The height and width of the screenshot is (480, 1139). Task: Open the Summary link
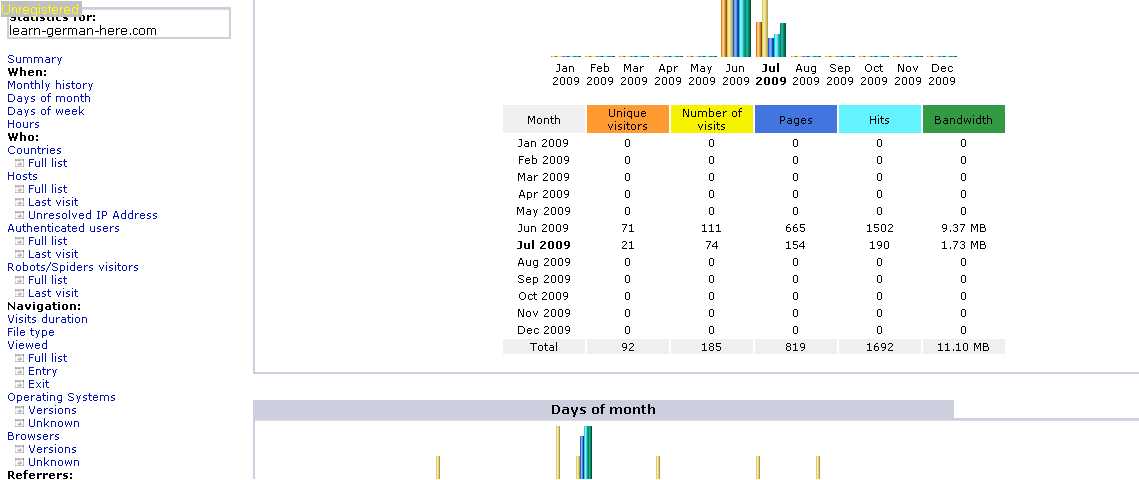(x=34, y=59)
